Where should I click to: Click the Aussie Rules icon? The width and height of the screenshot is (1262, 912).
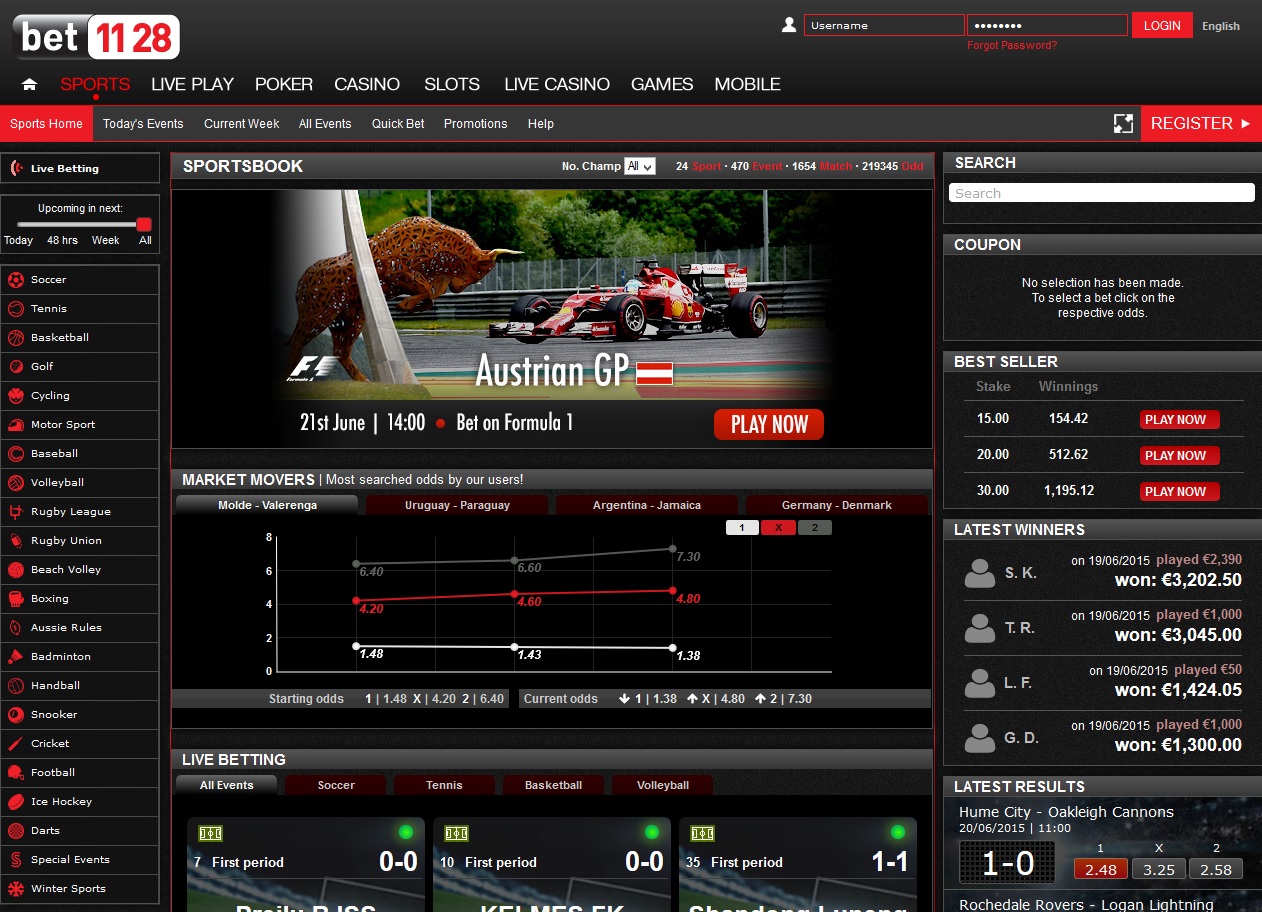click(x=15, y=628)
